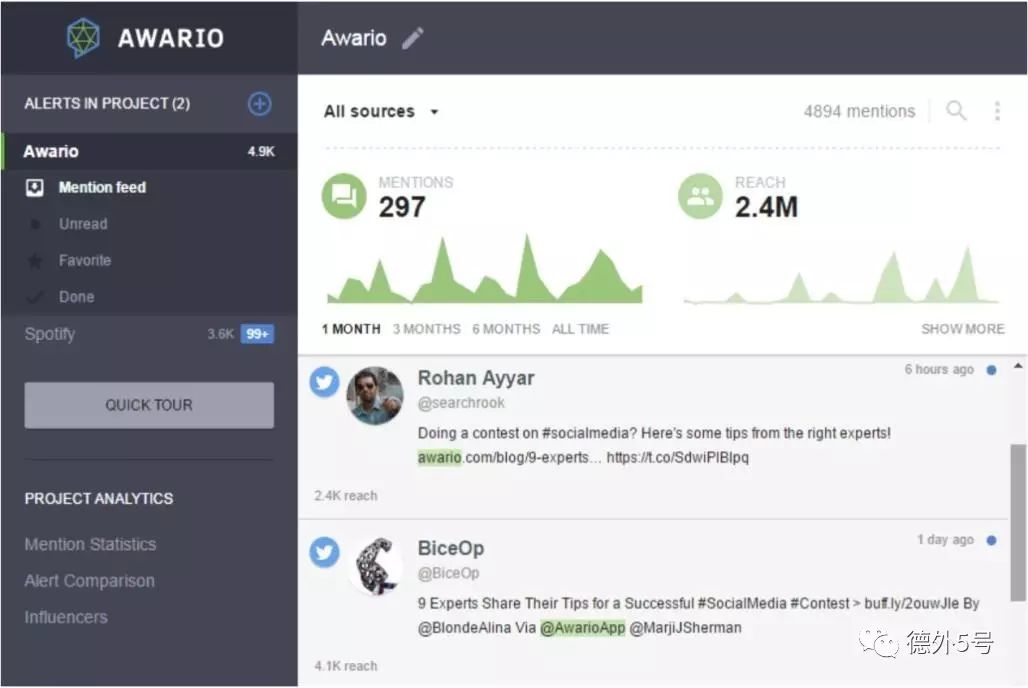Click the green Mentions chat bubble icon

344,195
